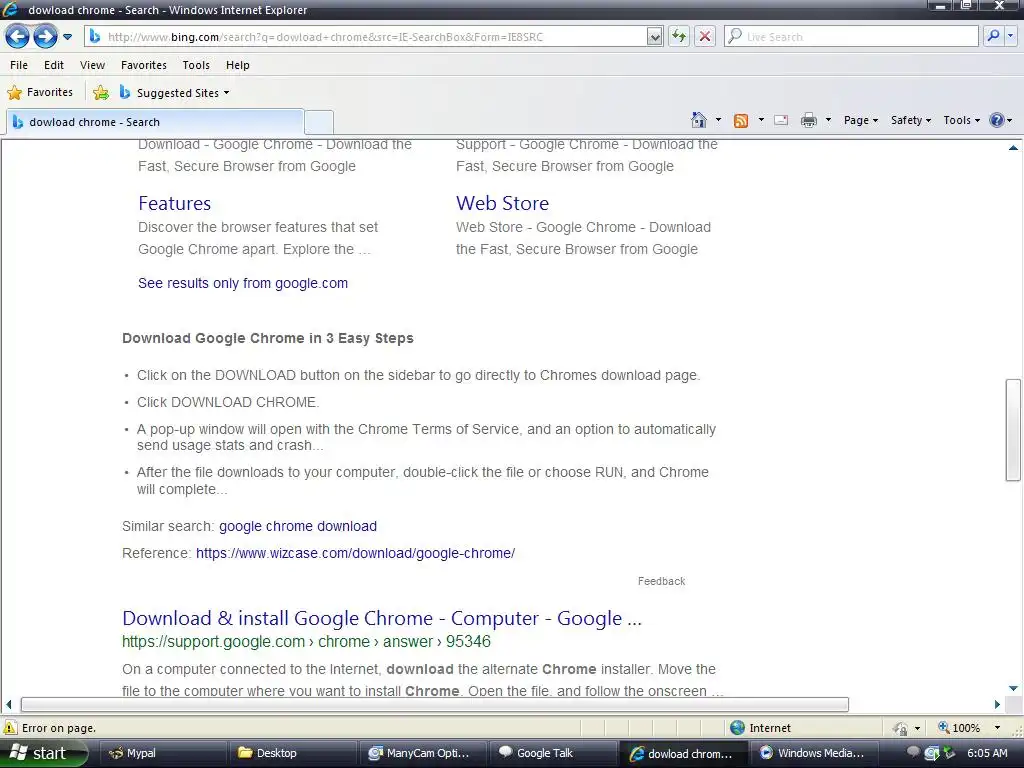Click the horizontal scrollbar left arrow
This screenshot has height=768, width=1024.
coord(8,704)
